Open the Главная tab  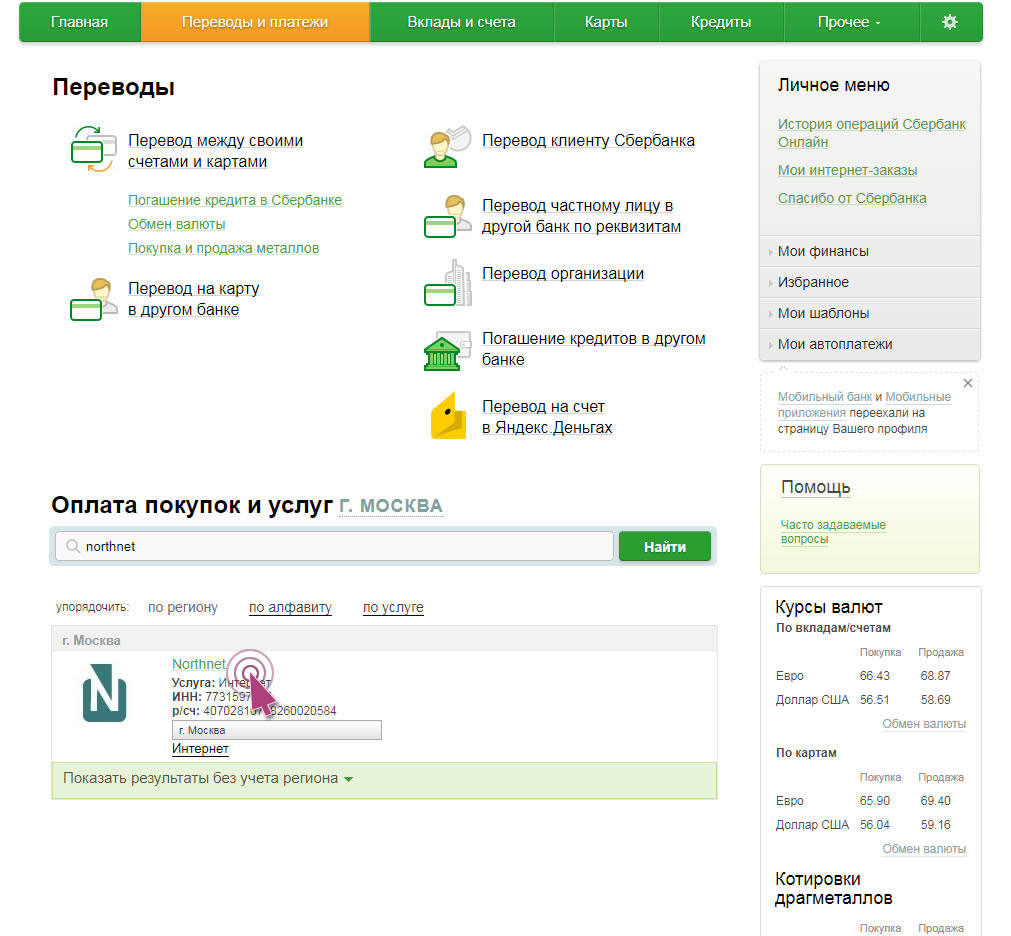pos(79,22)
